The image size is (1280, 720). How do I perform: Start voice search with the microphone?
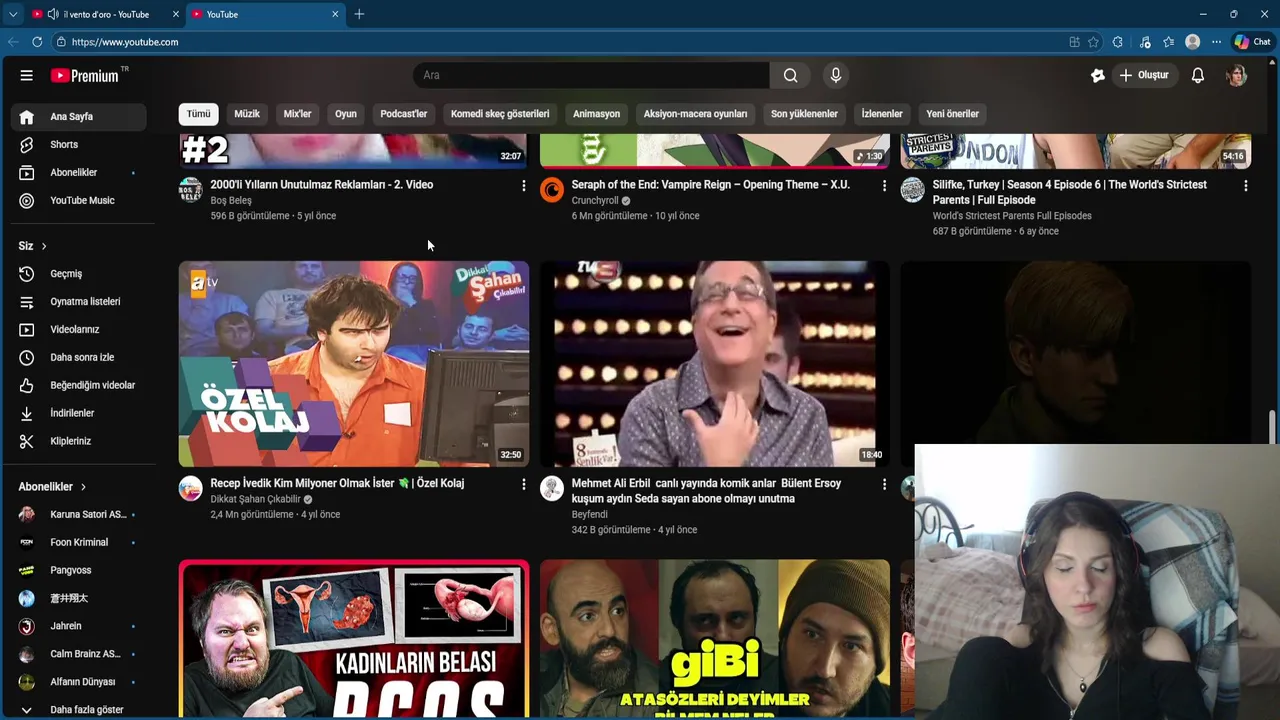pos(836,75)
